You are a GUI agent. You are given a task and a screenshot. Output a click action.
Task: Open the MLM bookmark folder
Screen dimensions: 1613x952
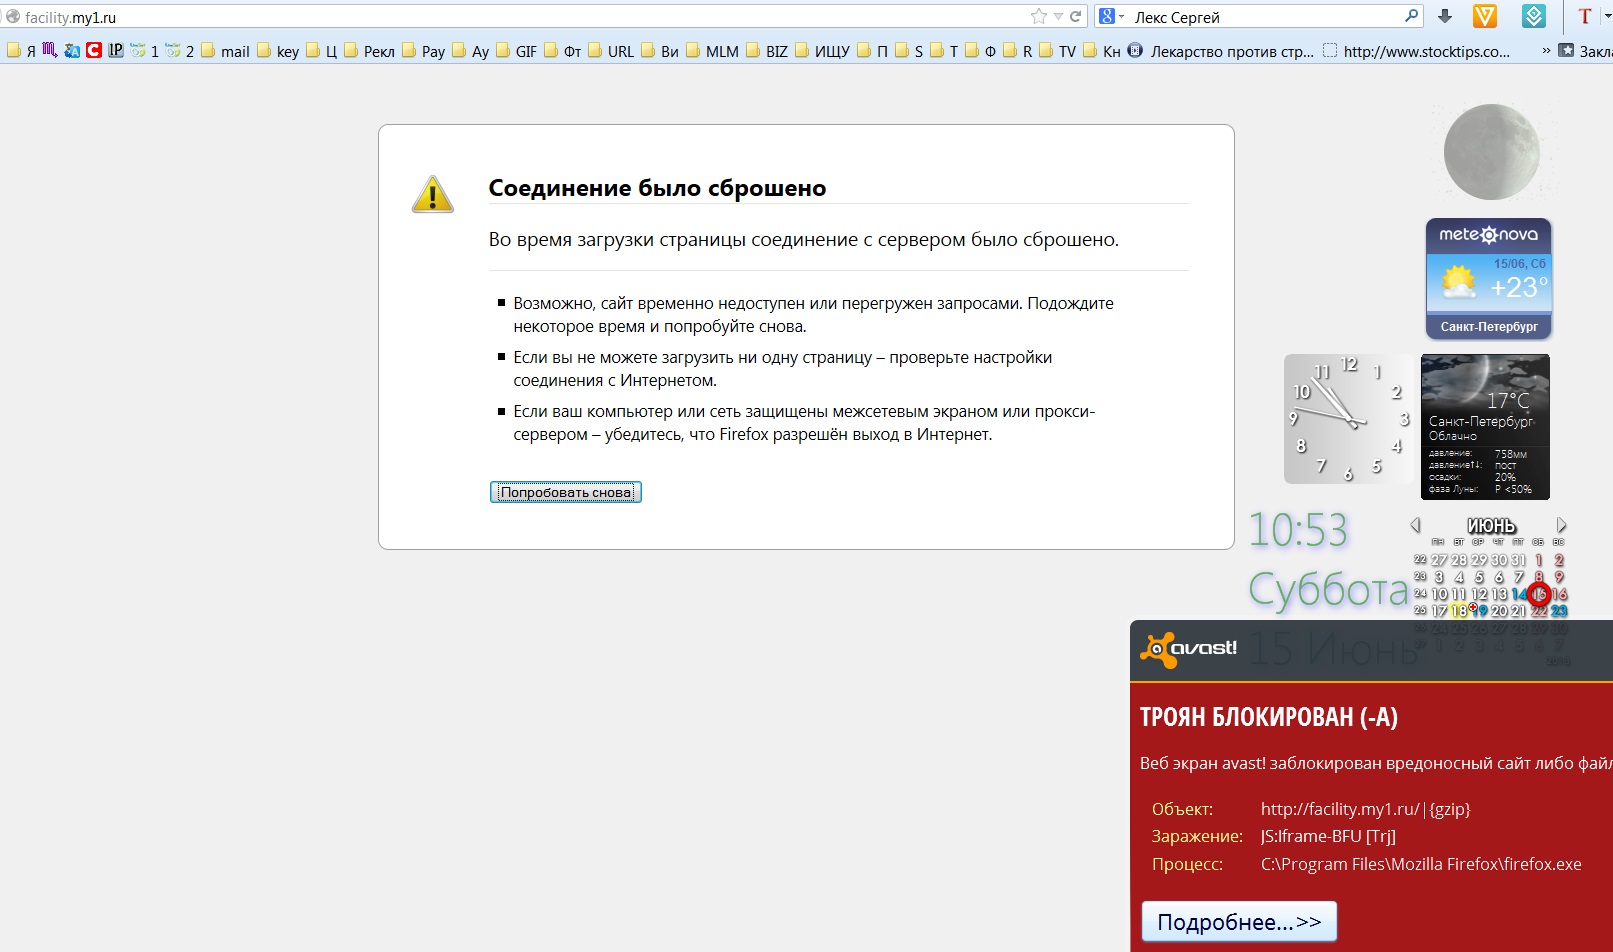[x=712, y=51]
